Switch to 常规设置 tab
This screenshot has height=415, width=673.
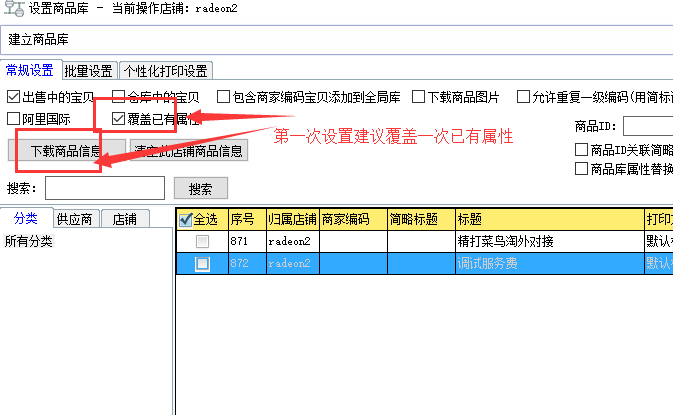click(x=31, y=70)
